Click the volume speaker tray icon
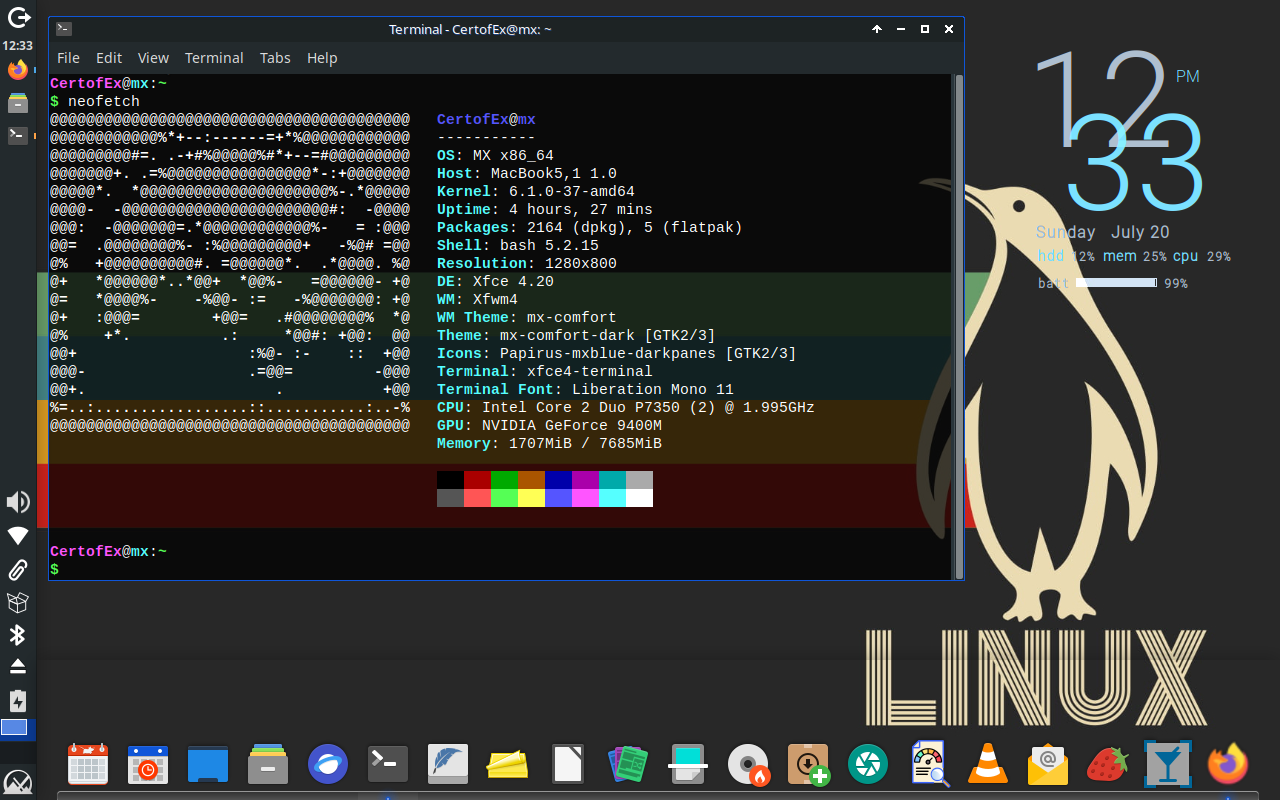 [18, 502]
